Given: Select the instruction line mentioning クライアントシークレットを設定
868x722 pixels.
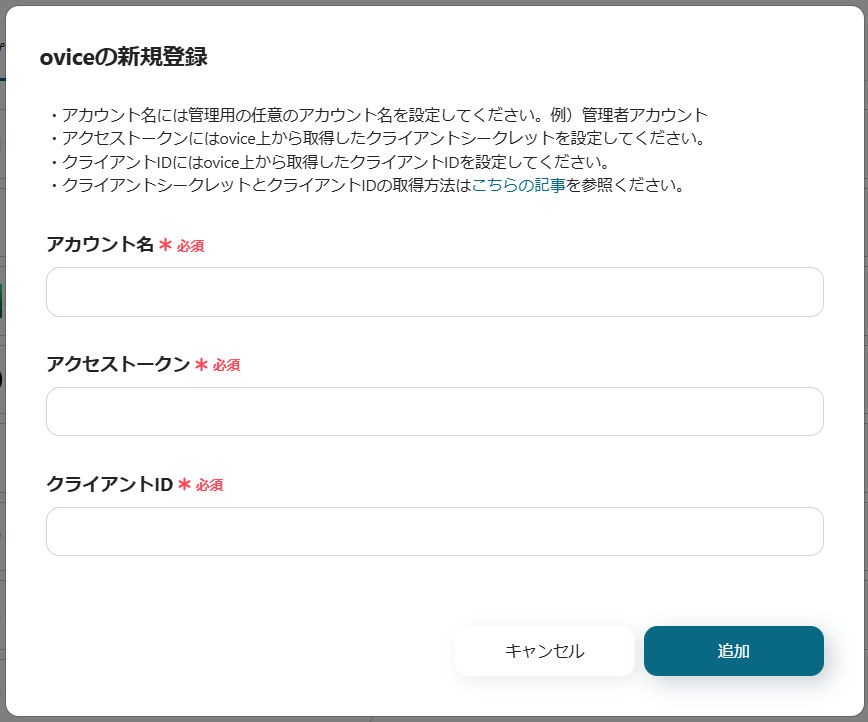Looking at the screenshot, I should [x=377, y=138].
